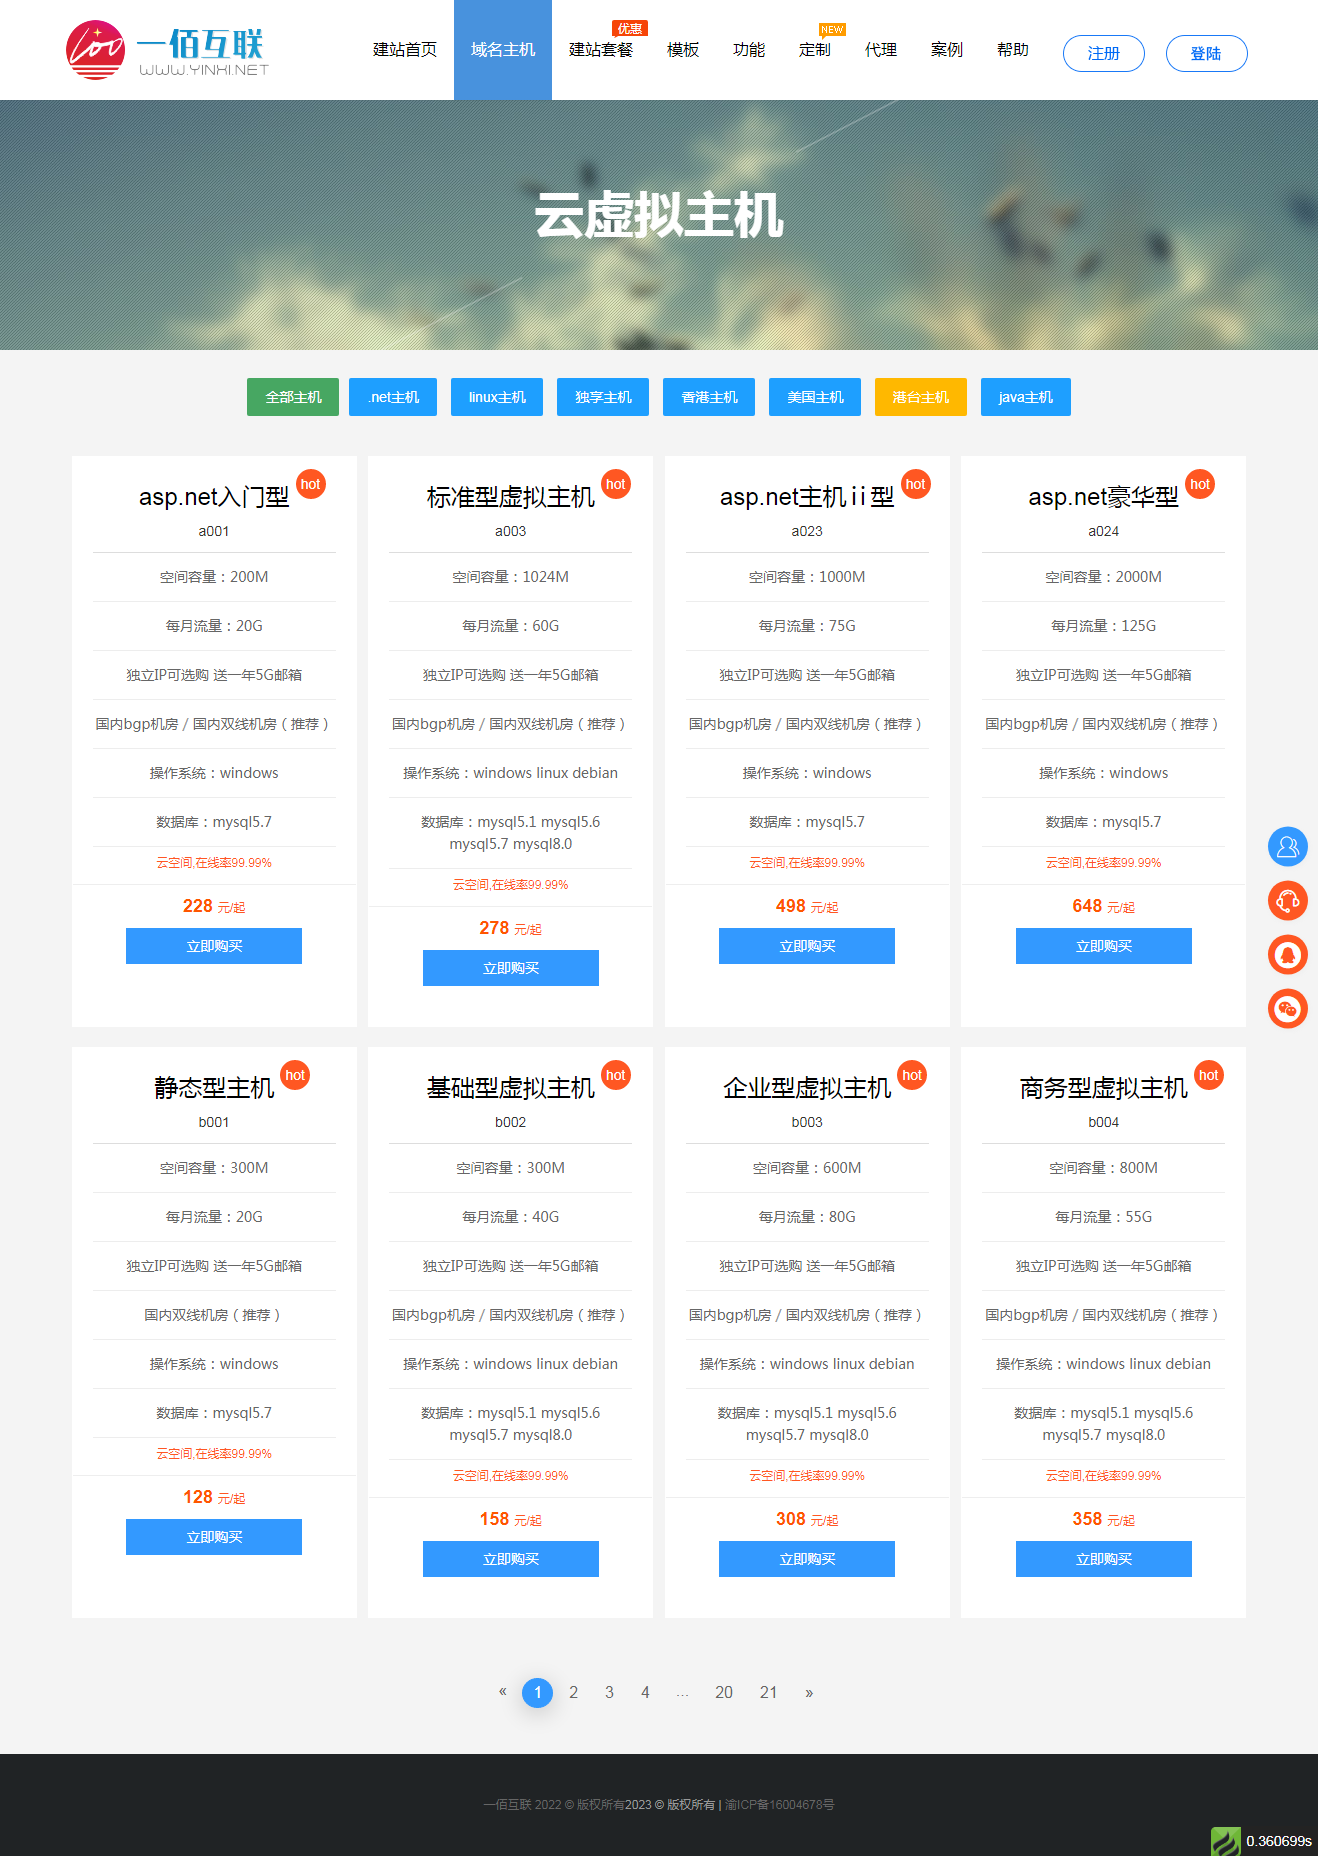Click the hot badge on 静态型主机
The width and height of the screenshot is (1318, 1856).
pyautogui.click(x=295, y=1075)
